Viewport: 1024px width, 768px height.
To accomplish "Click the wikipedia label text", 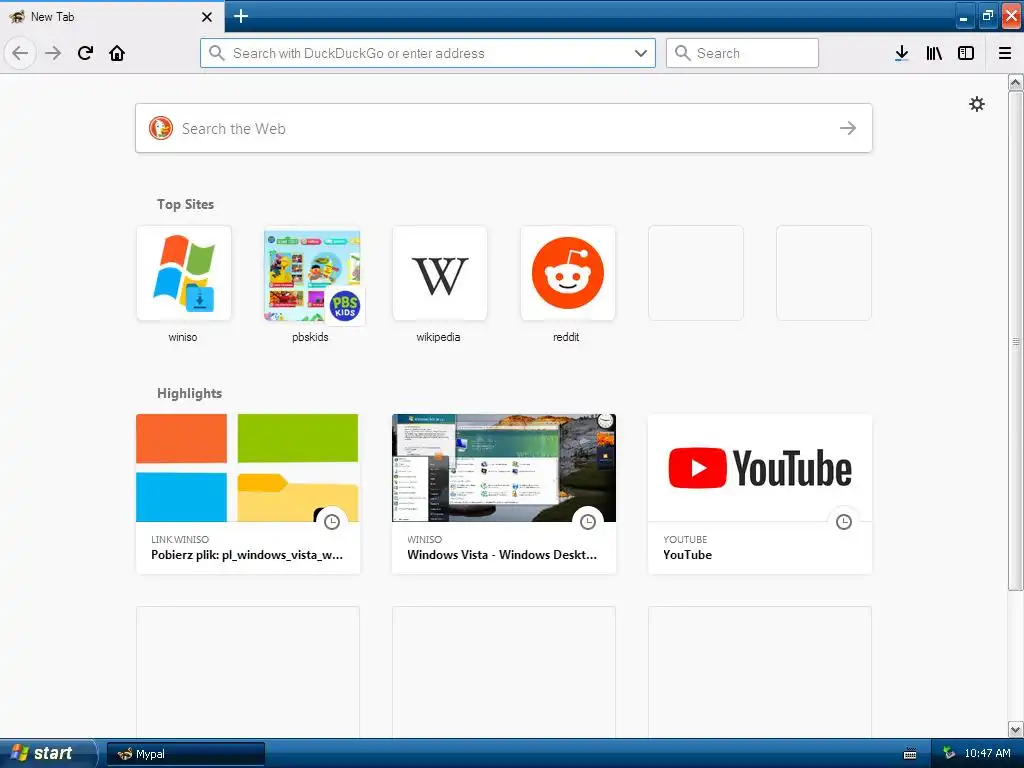I will [438, 337].
